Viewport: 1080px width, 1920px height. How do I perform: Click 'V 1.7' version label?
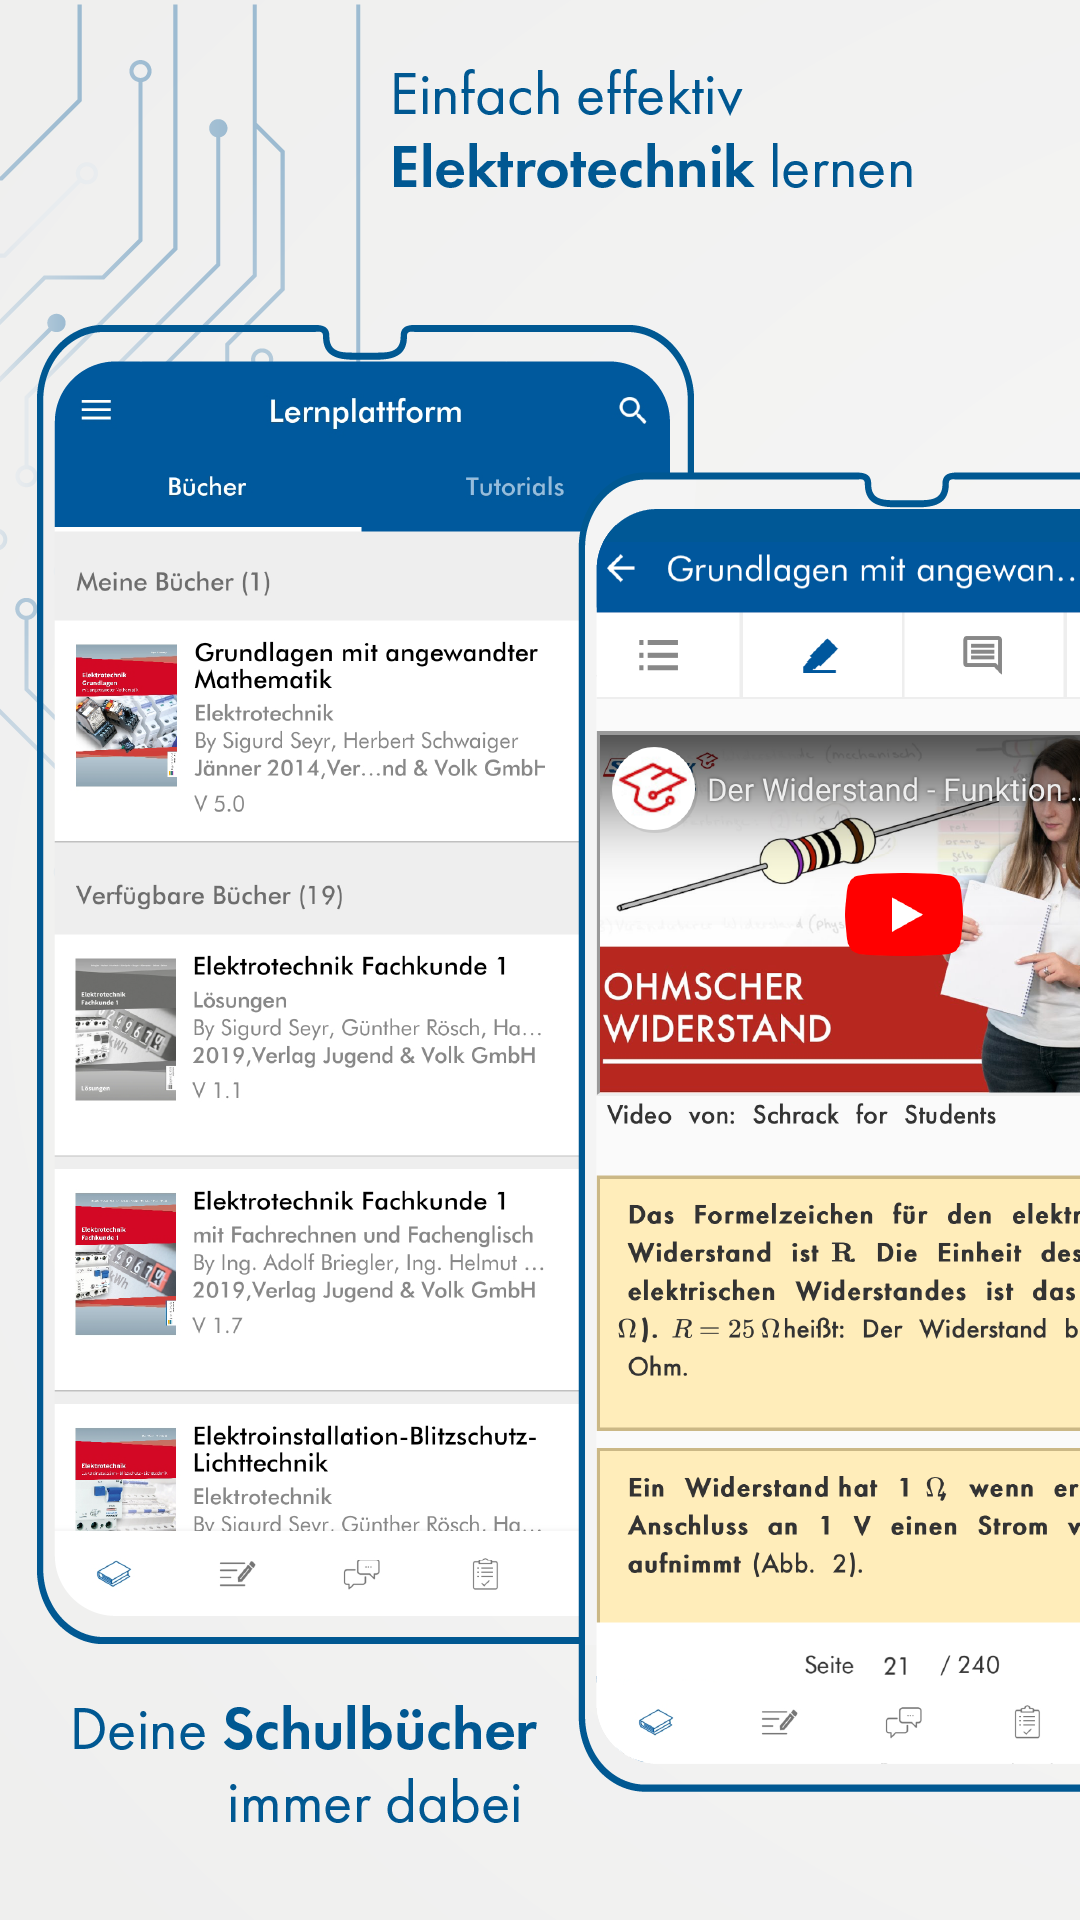pos(218,1325)
